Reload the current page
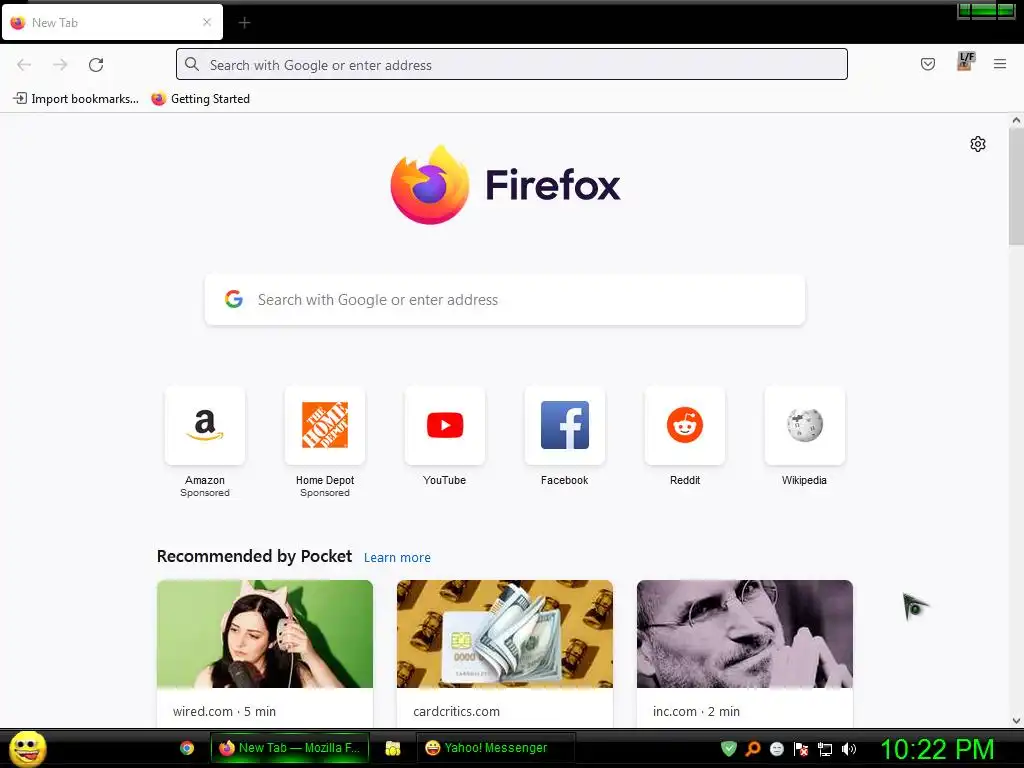The image size is (1024, 768). pos(96,65)
